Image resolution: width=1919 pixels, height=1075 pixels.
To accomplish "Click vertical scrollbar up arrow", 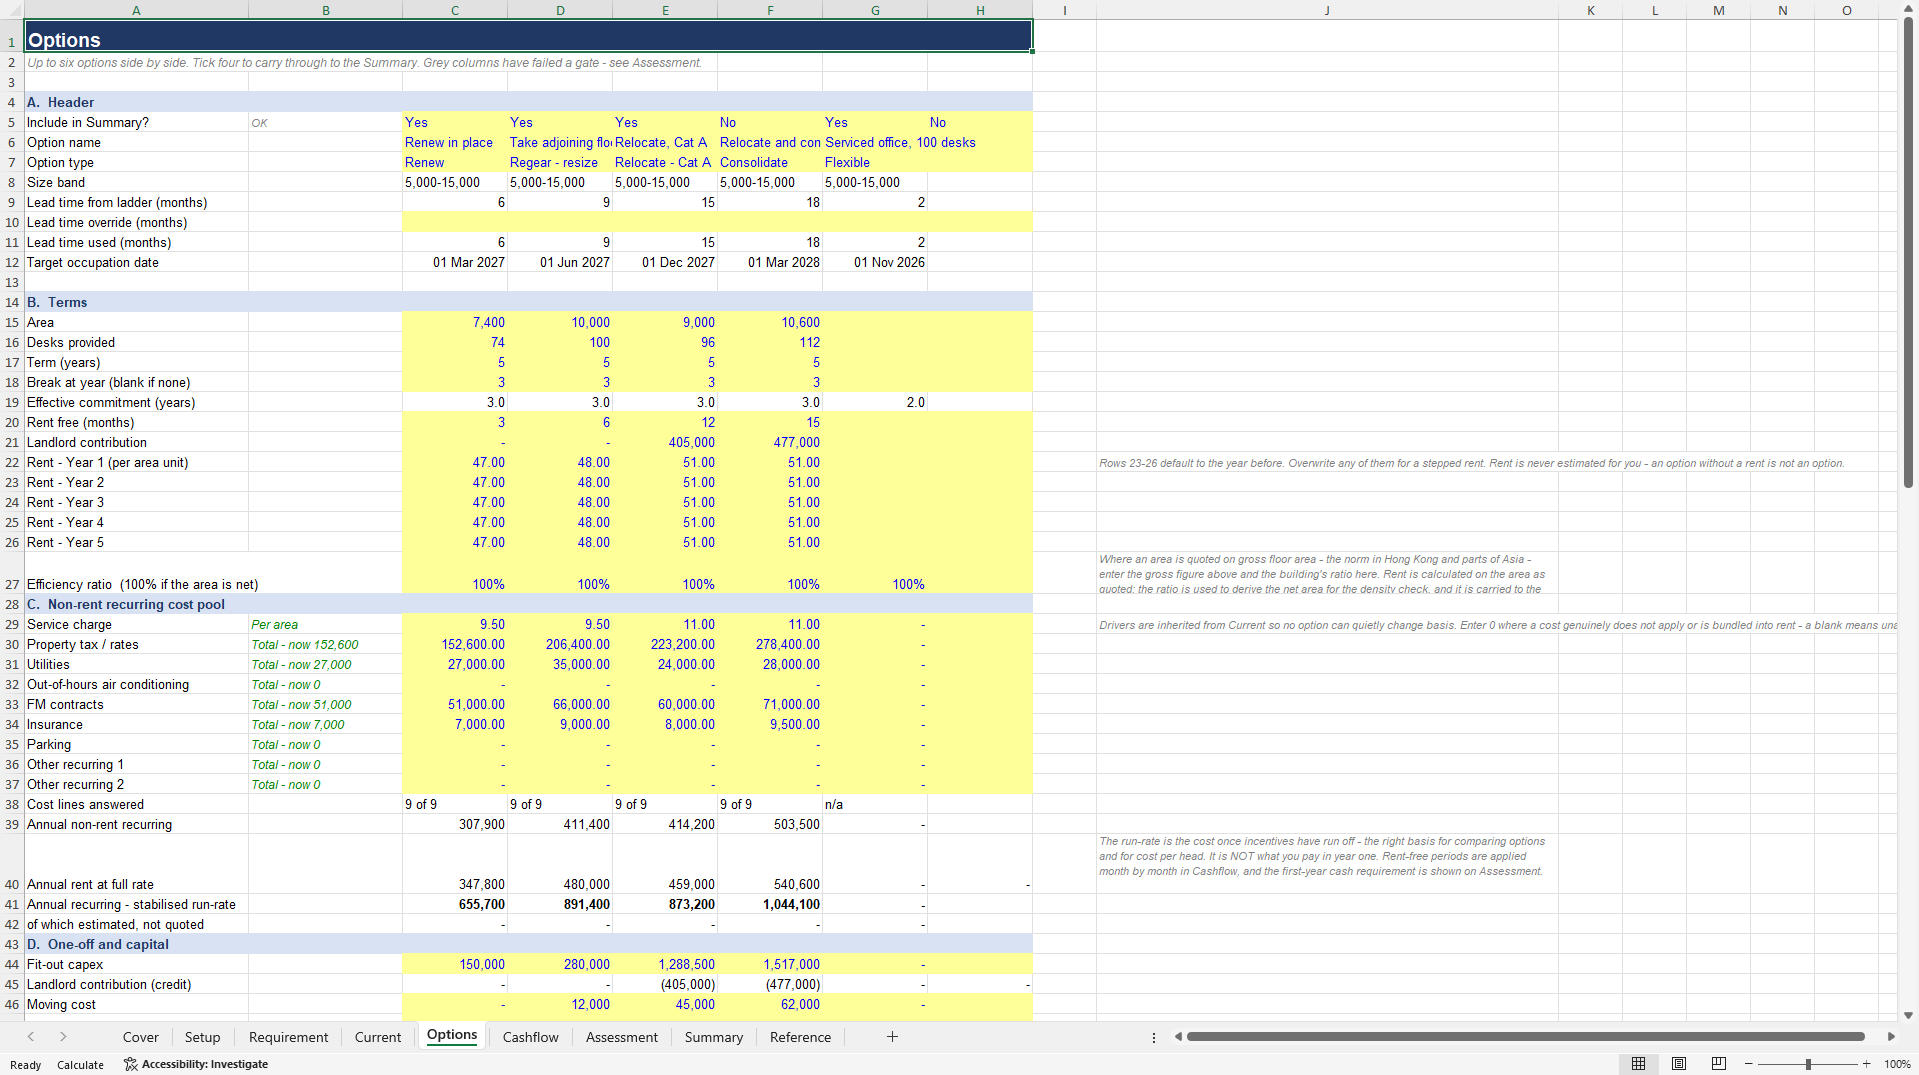I will pos(1908,9).
